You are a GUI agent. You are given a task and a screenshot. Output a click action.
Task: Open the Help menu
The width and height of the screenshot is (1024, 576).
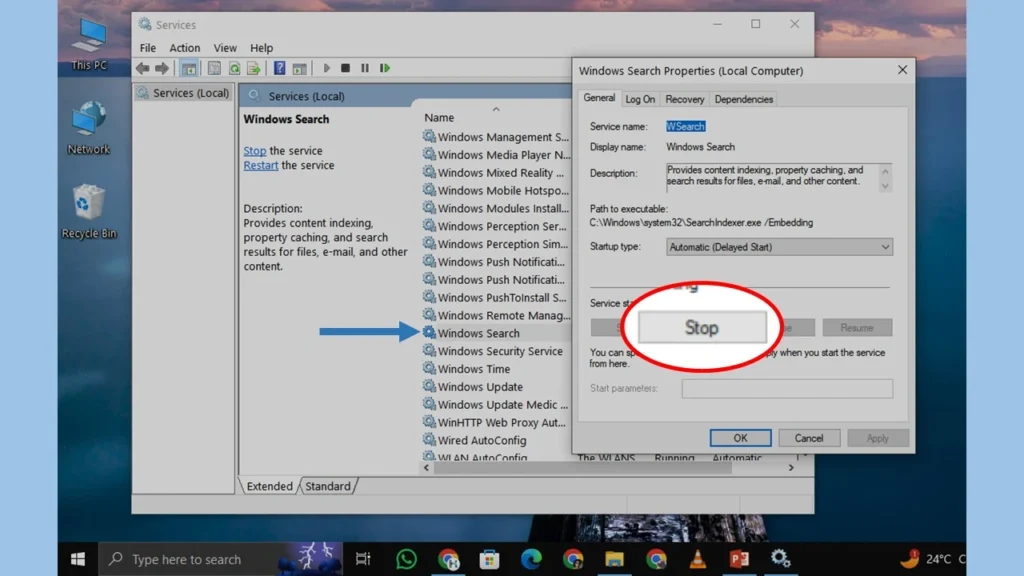click(261, 48)
